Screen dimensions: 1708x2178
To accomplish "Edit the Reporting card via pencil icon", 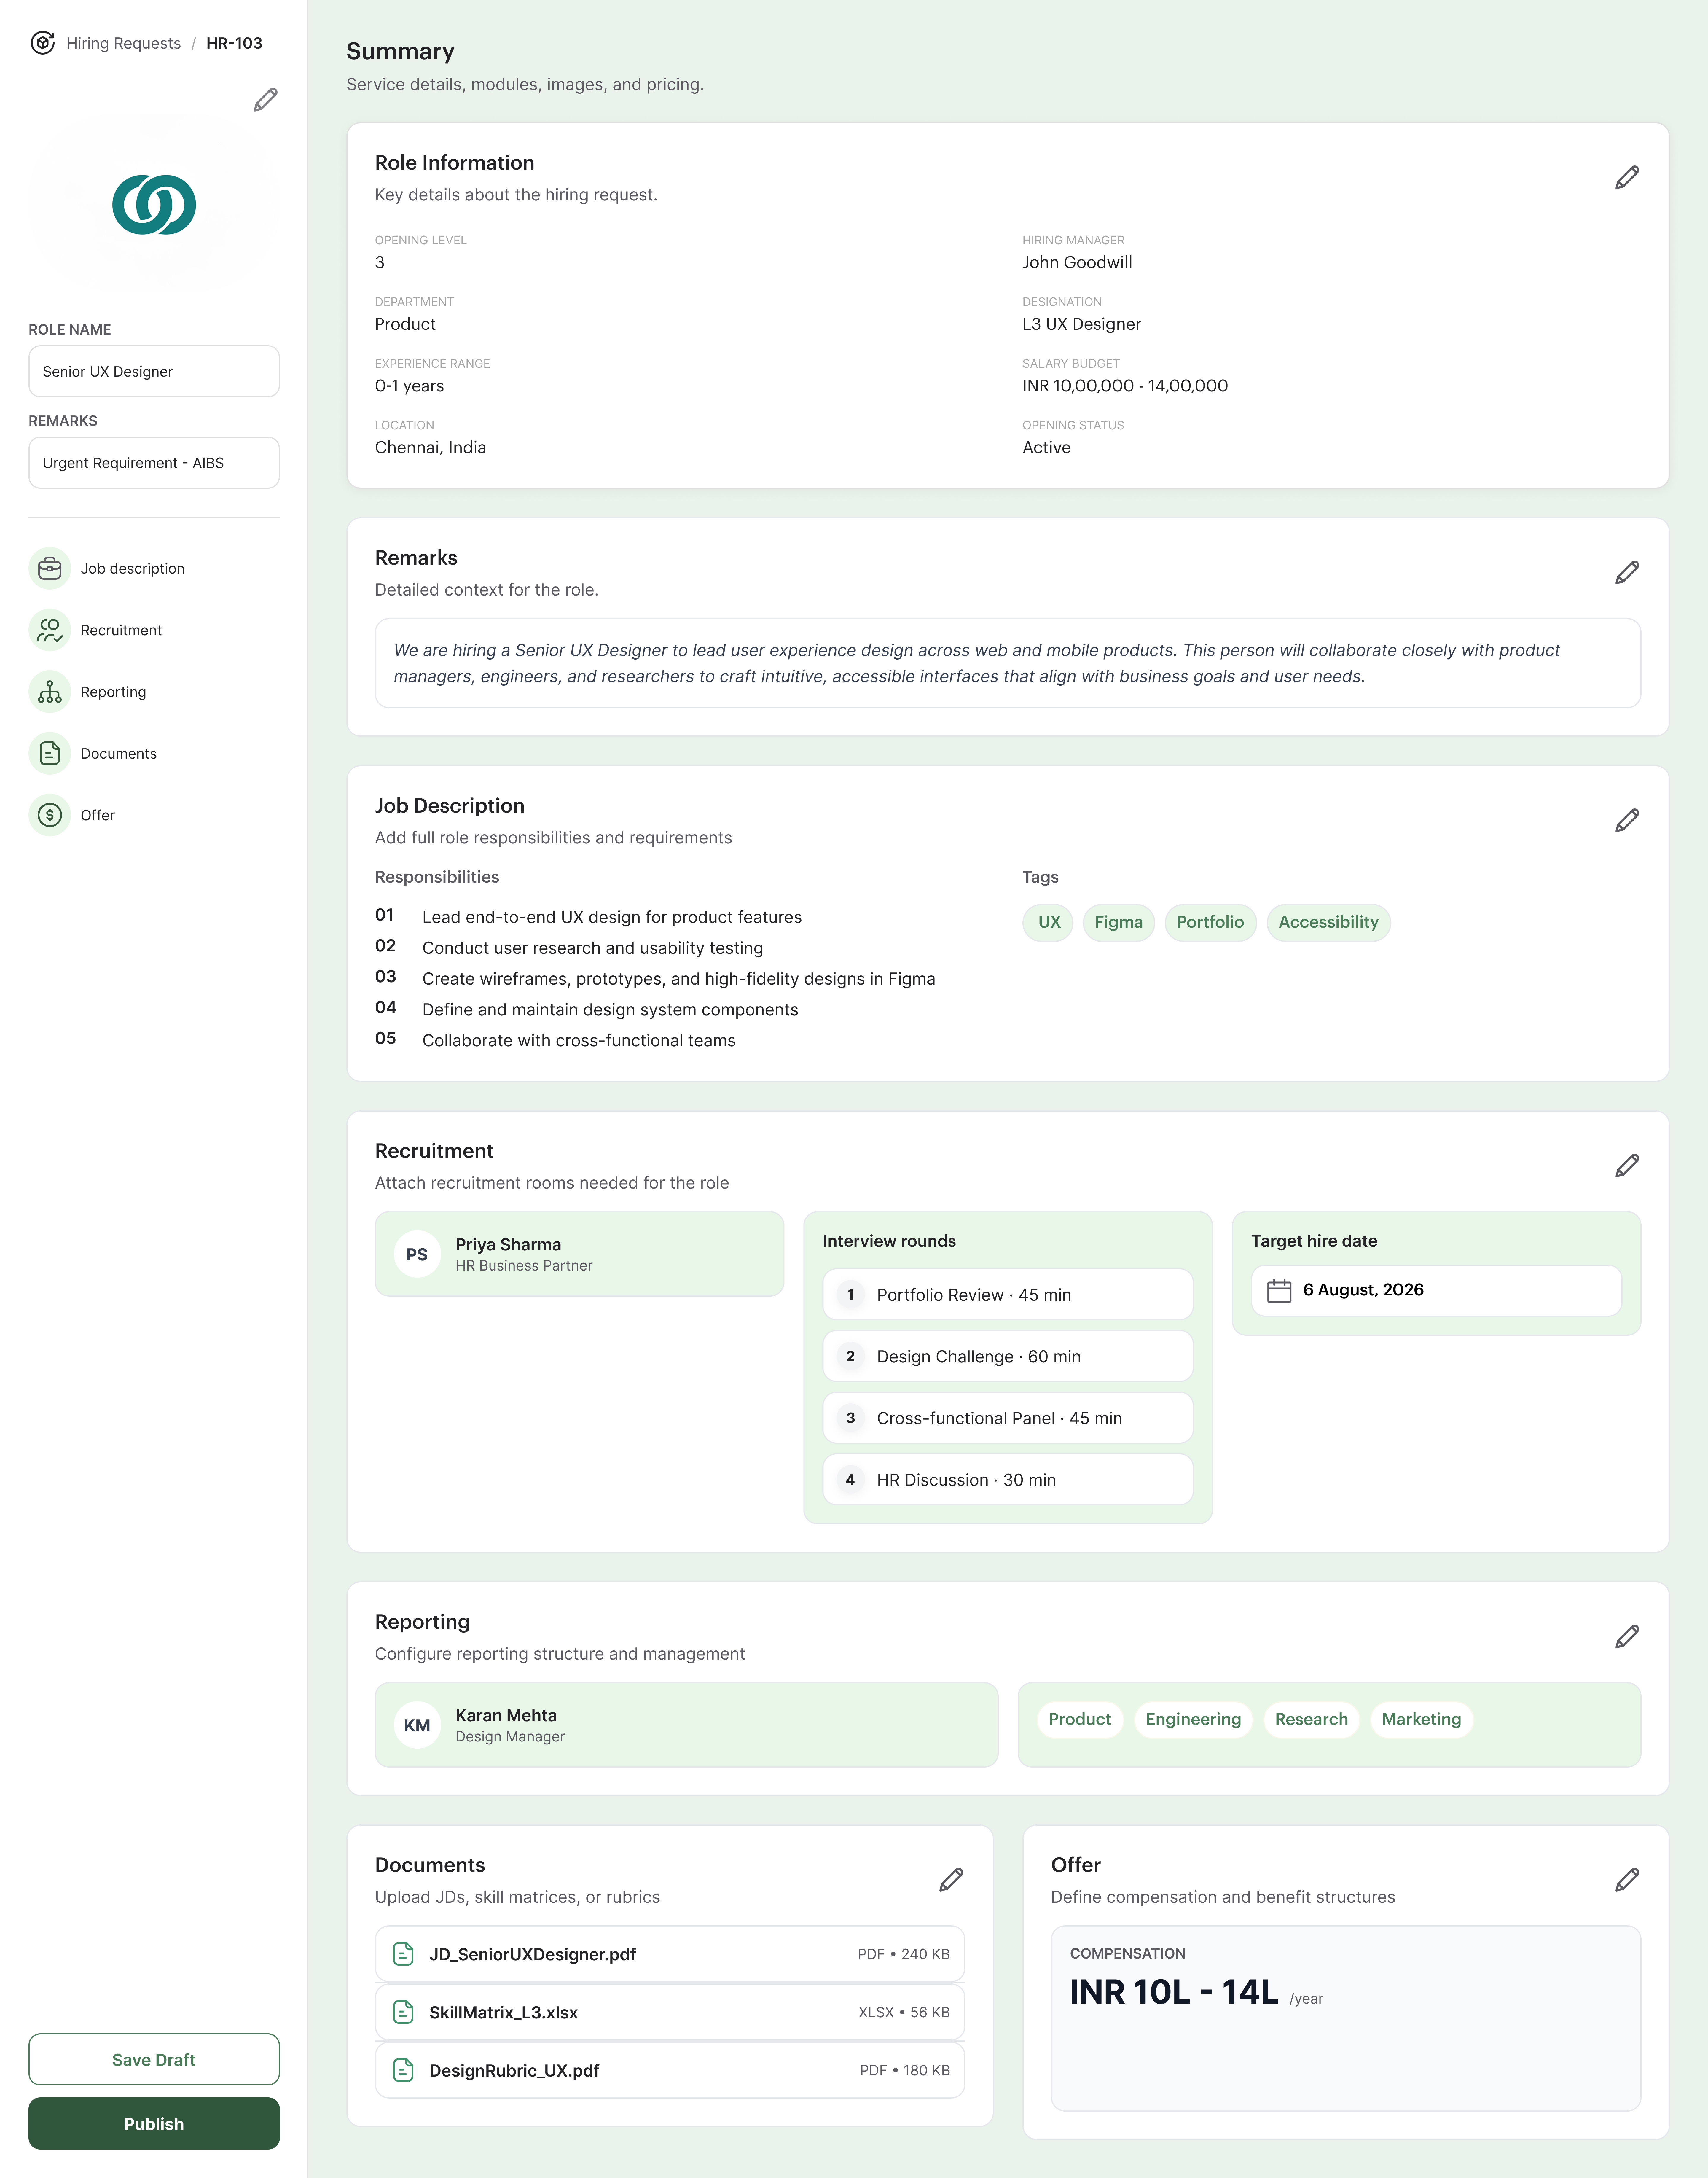I will click(x=1627, y=1637).
